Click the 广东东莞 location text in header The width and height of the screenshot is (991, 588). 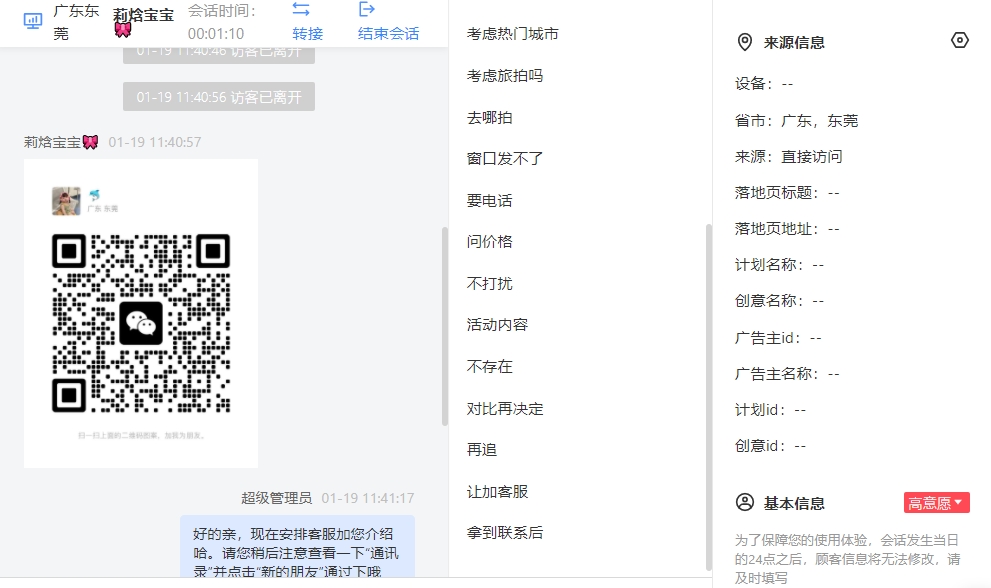pyautogui.click(x=76, y=22)
